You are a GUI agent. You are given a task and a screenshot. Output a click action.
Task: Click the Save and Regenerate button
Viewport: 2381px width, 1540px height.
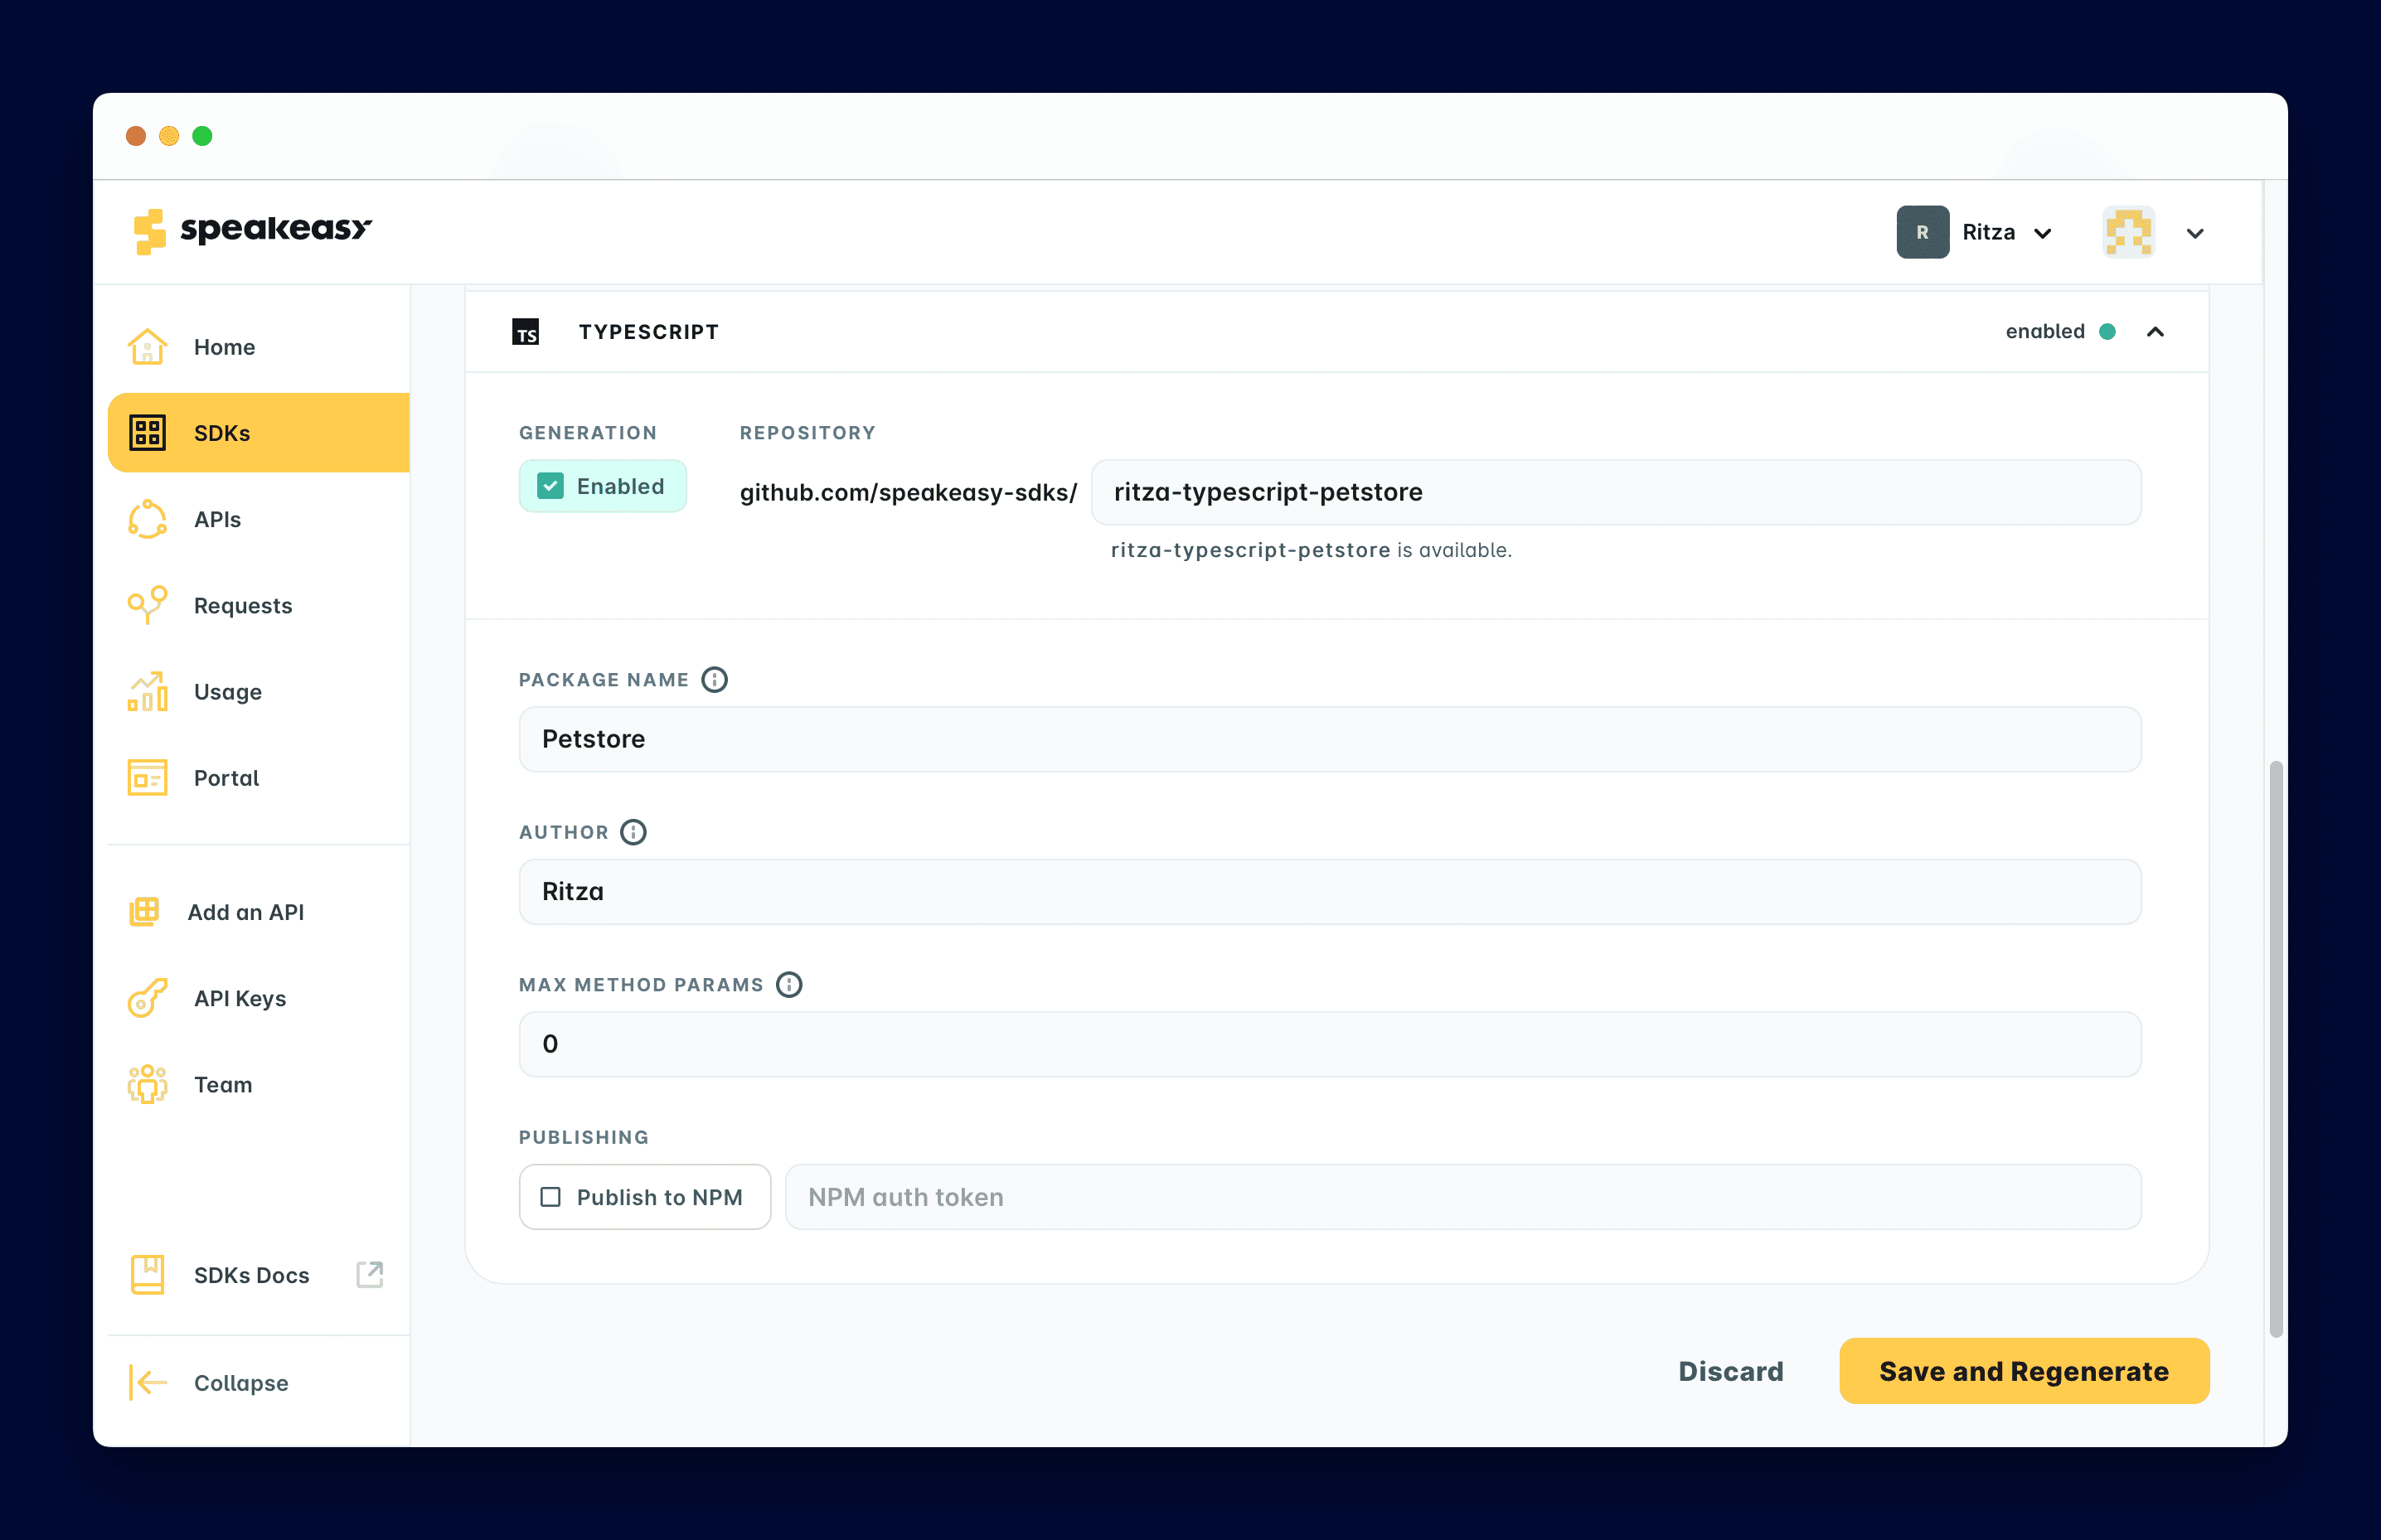coord(2024,1370)
